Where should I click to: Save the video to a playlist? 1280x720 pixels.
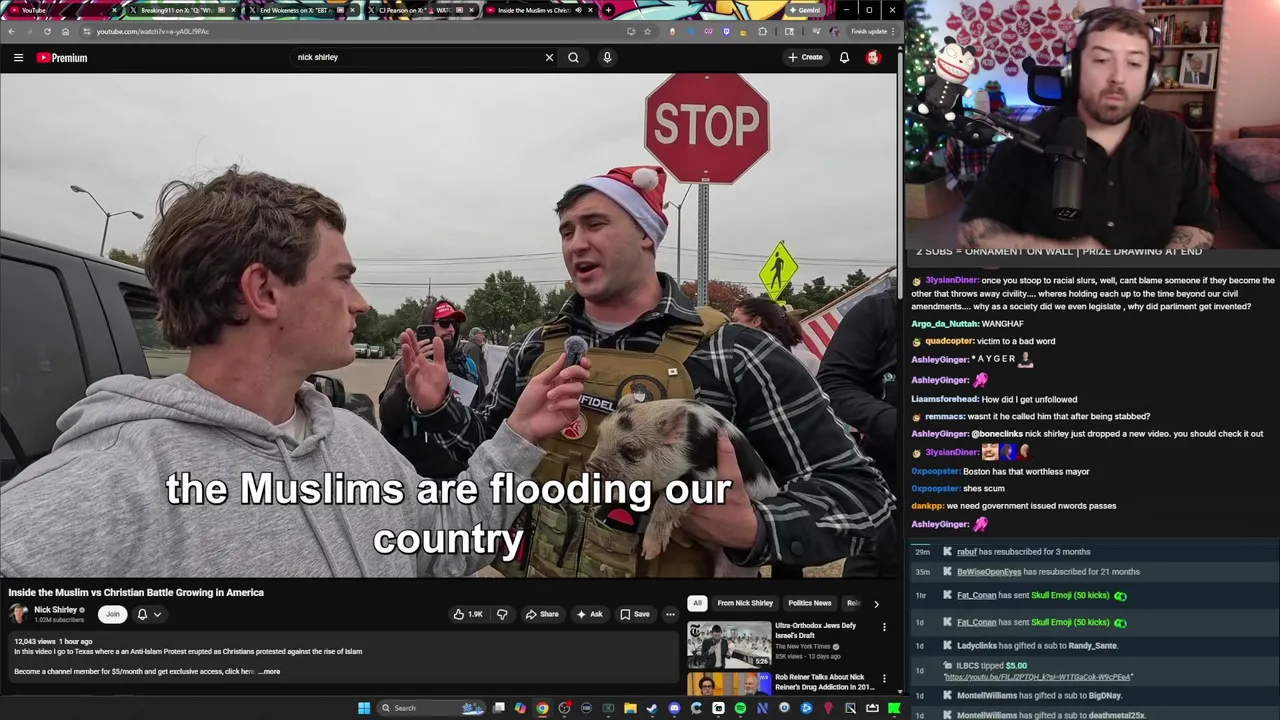[x=634, y=614]
